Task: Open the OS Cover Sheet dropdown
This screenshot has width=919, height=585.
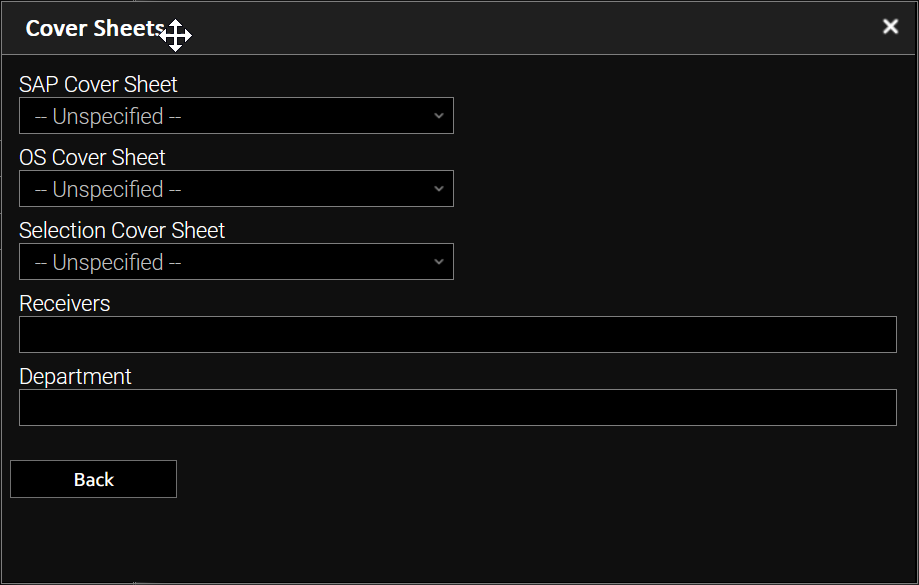Action: tap(236, 189)
